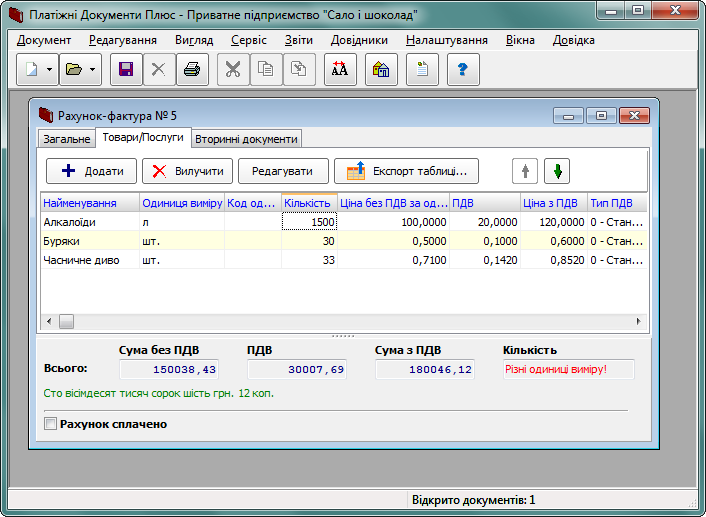Click the Додати button

tap(91, 171)
